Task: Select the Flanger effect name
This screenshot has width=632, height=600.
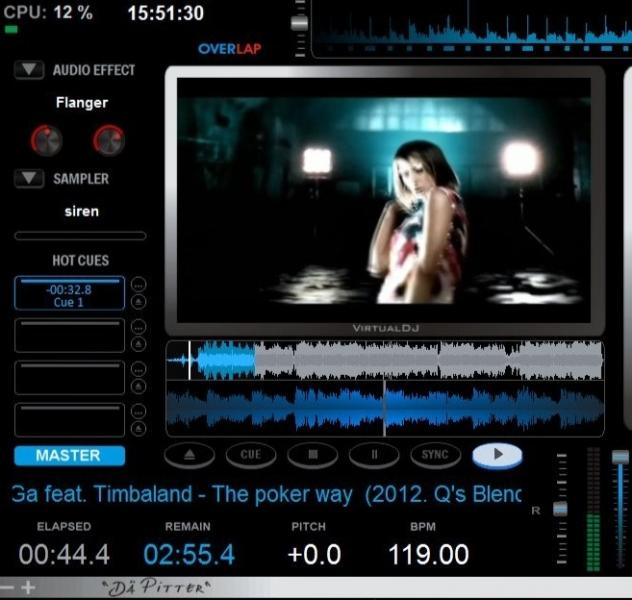Action: [x=82, y=103]
